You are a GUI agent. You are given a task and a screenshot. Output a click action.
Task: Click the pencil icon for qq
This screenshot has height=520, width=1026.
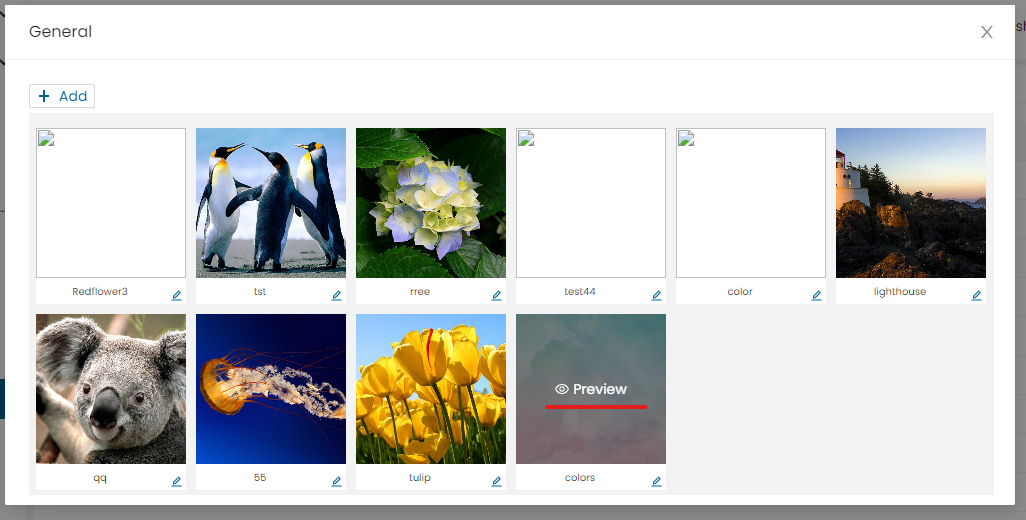click(177, 481)
